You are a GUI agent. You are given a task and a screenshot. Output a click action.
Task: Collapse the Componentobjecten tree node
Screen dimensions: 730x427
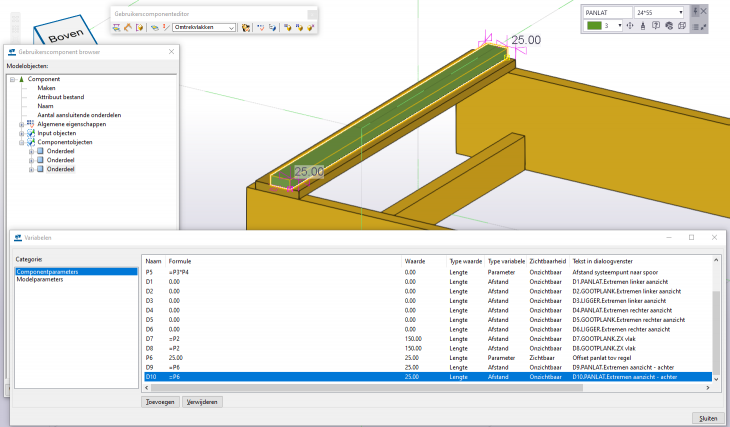21,142
